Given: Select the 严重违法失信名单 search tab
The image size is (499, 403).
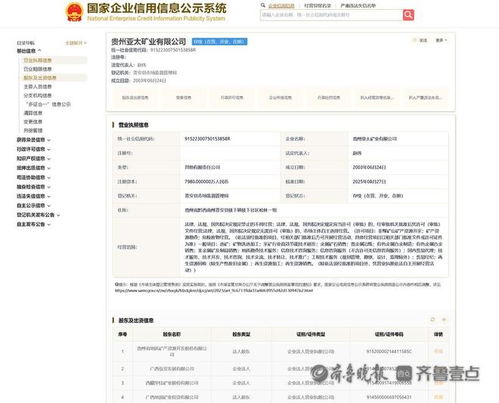Looking at the screenshot, I should [x=358, y=6].
